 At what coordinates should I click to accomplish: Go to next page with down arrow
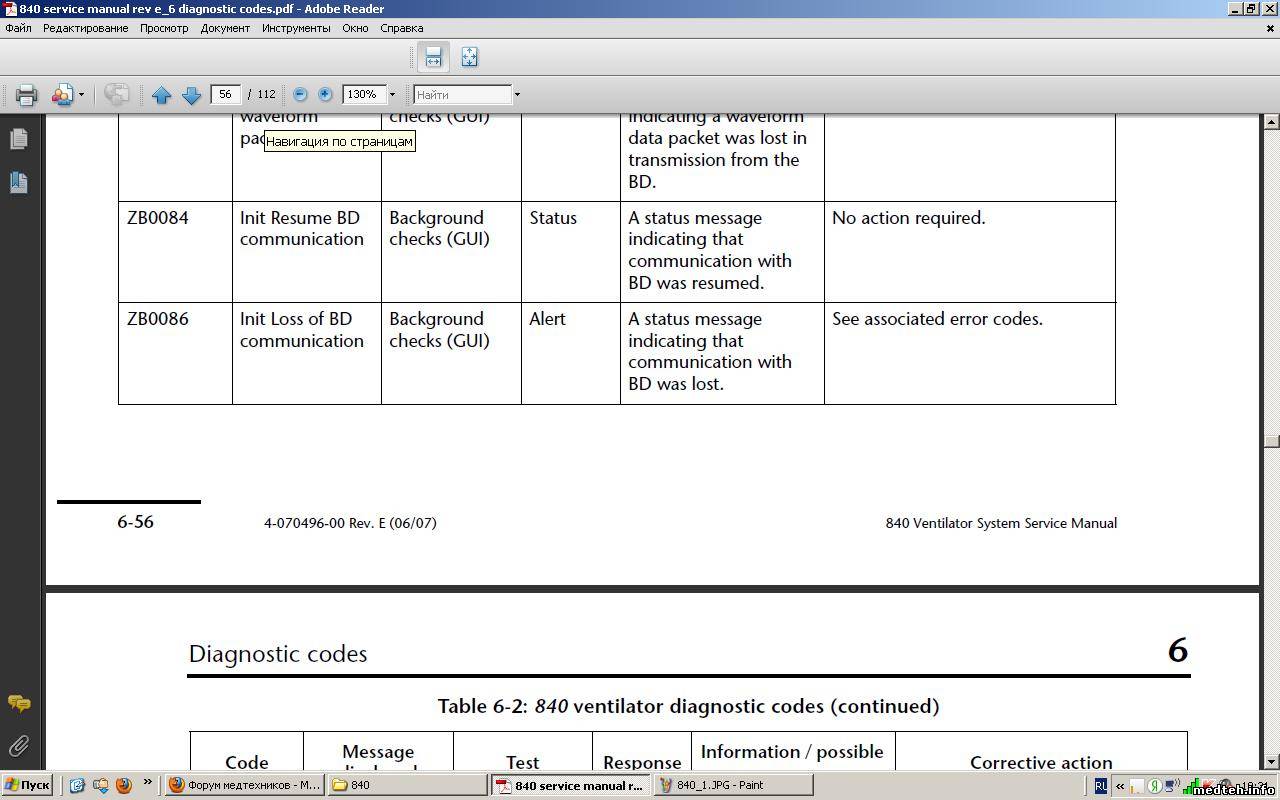coord(191,95)
